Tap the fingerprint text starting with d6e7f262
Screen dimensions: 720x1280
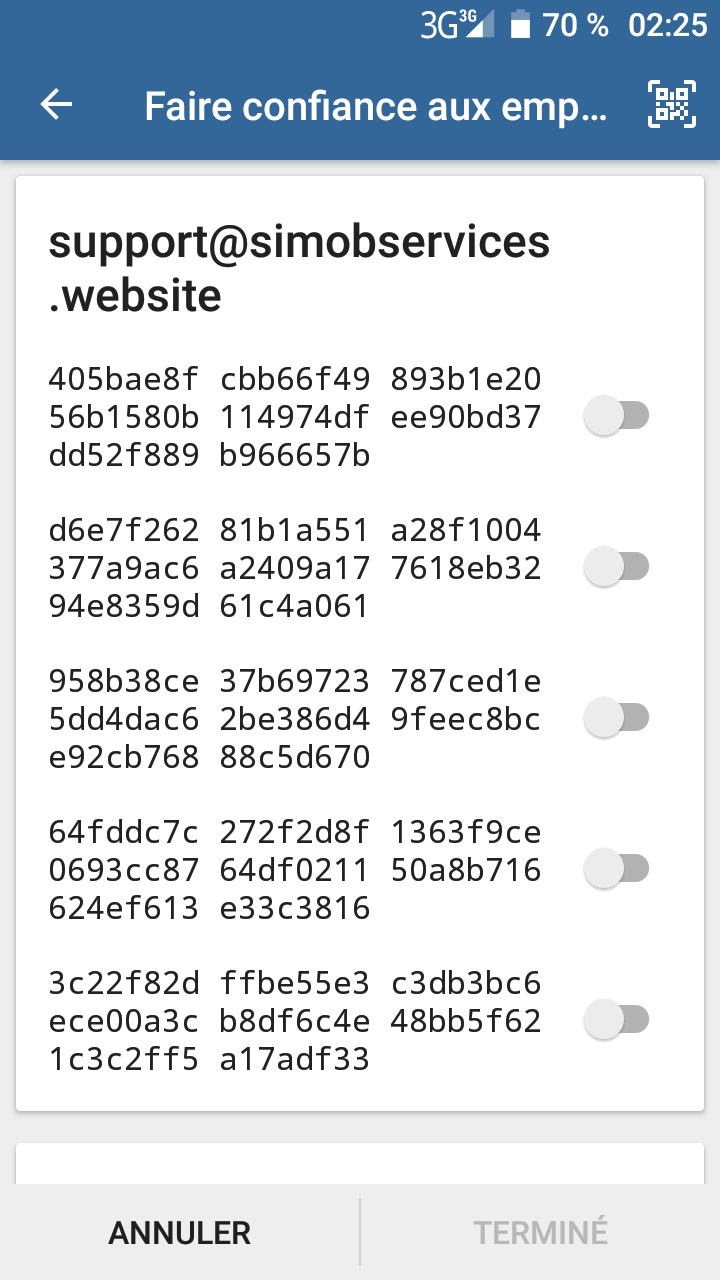point(295,568)
